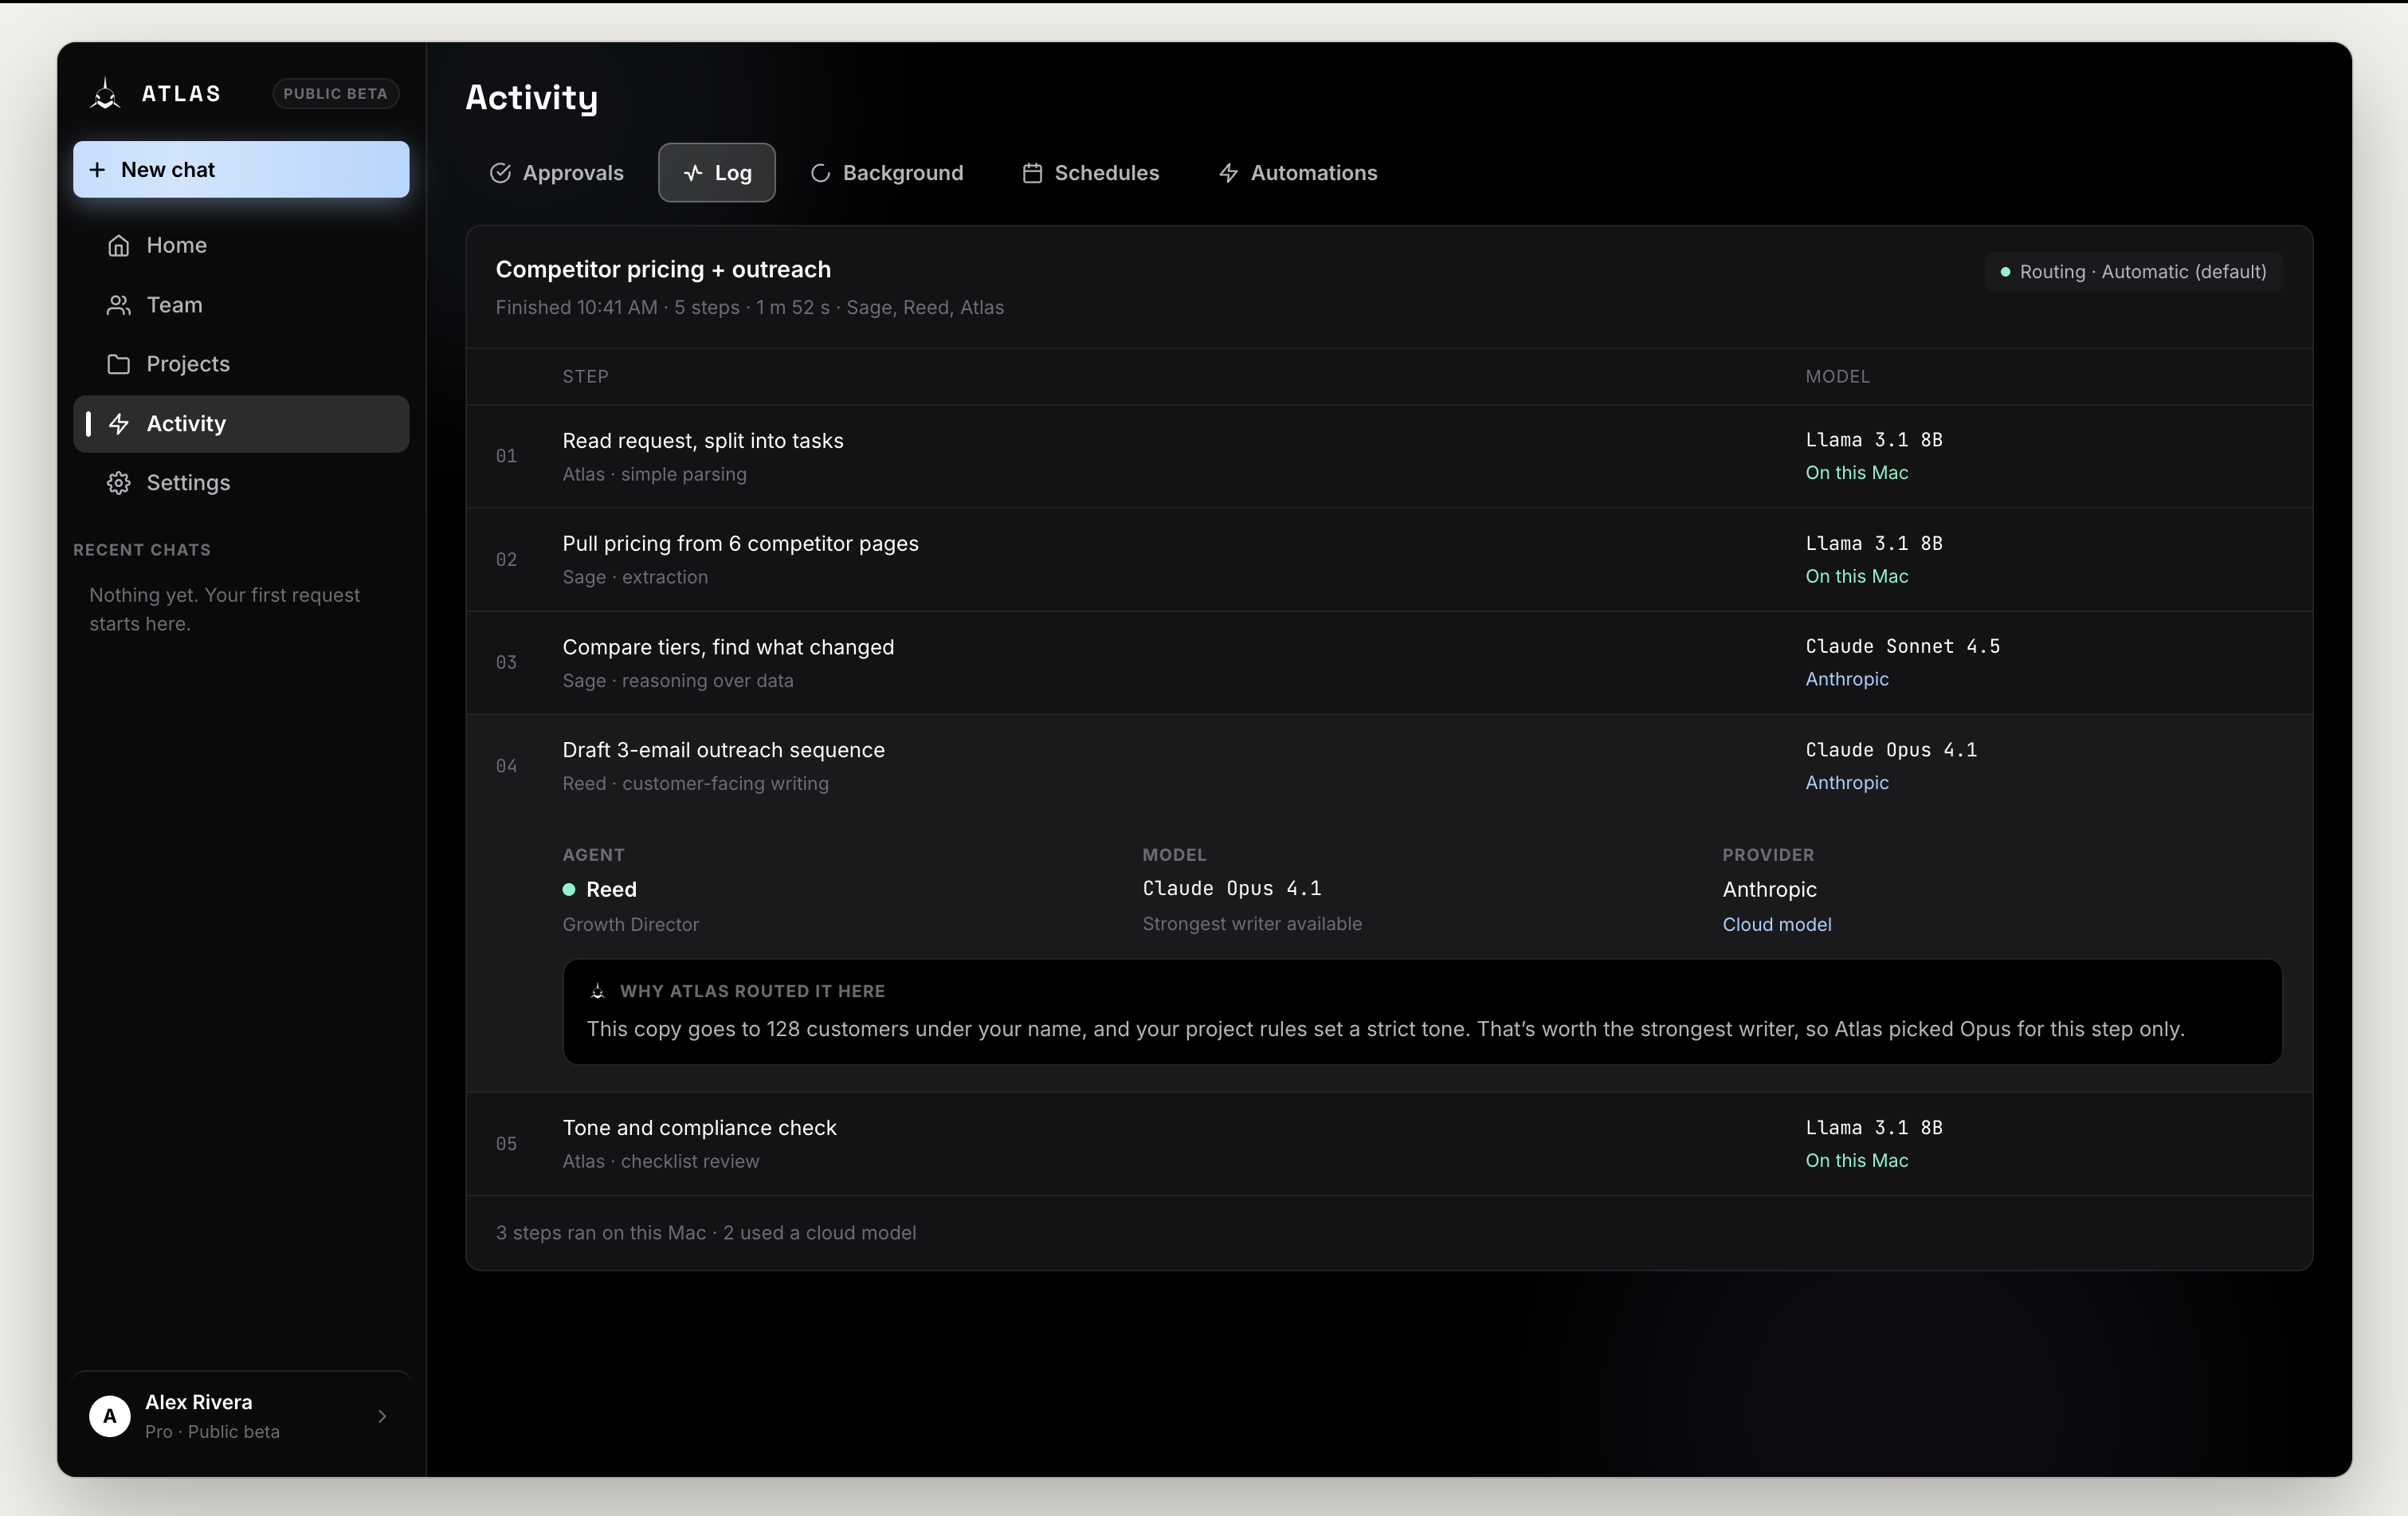Image resolution: width=2408 pixels, height=1516 pixels.
Task: Click the Approvals checkmark circle icon
Action: [500, 173]
